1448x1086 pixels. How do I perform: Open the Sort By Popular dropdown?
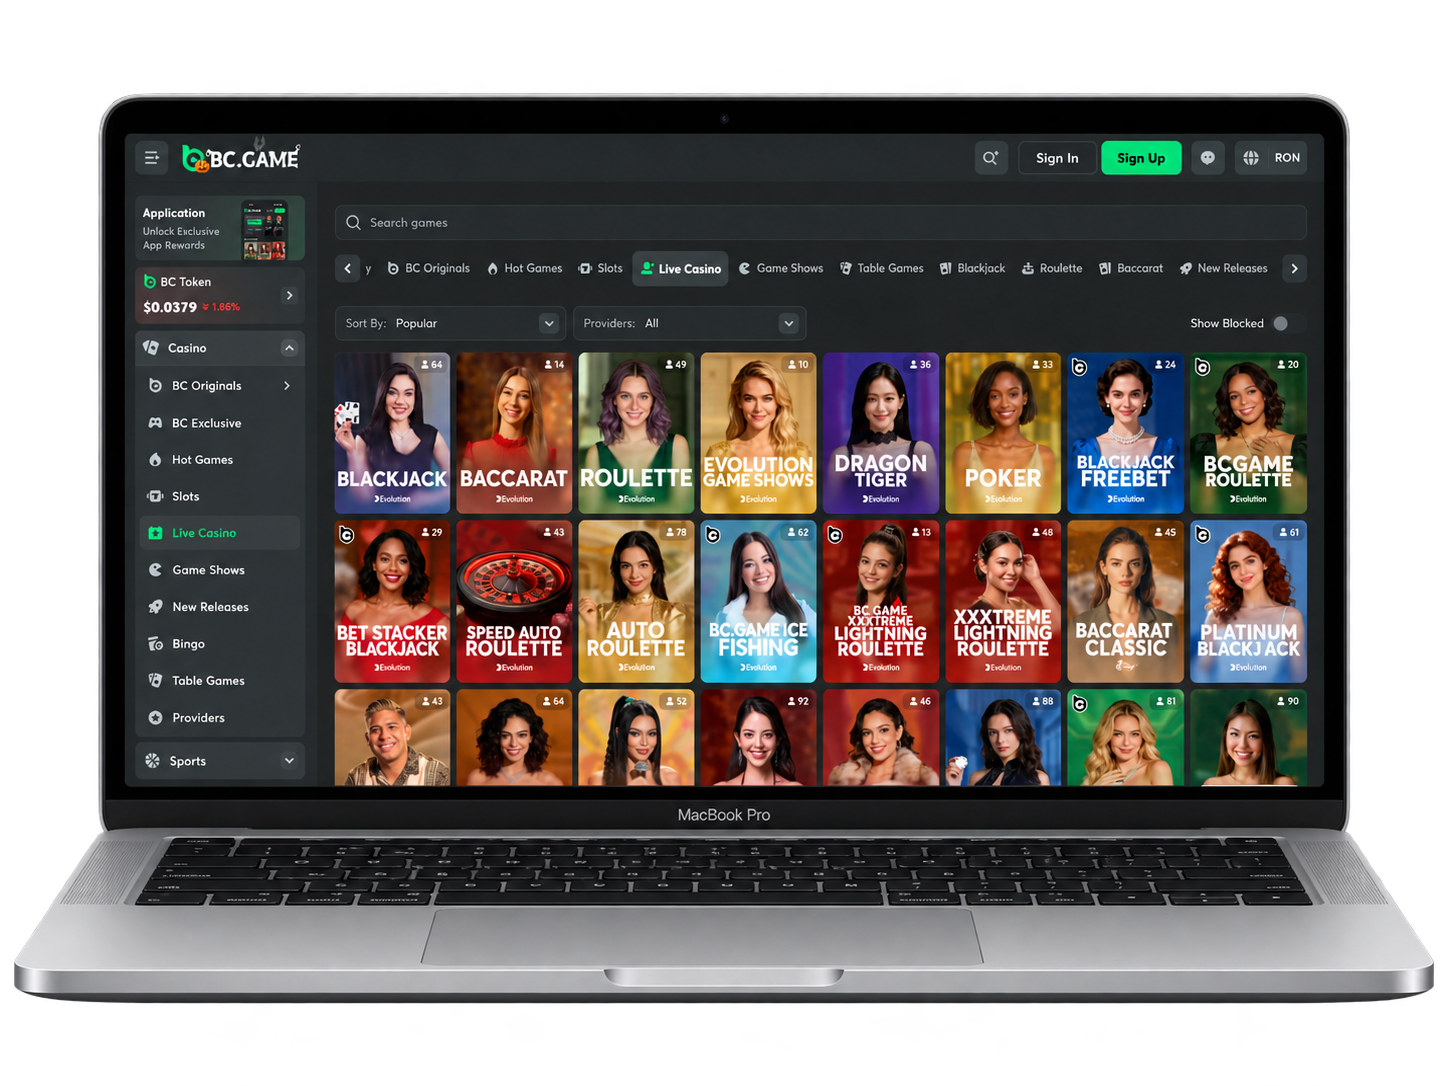(450, 323)
